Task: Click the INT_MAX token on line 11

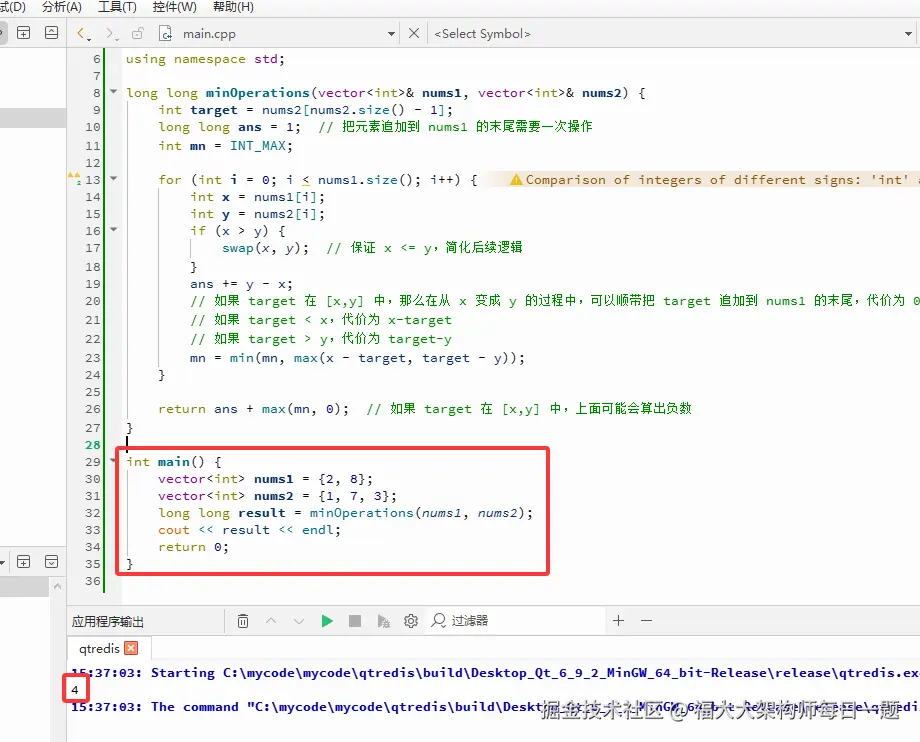Action: pyautogui.click(x=258, y=145)
